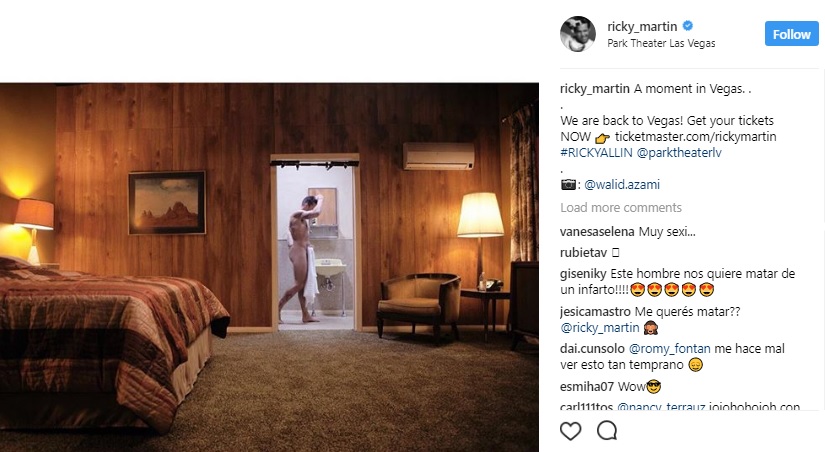The image size is (825, 452).
Task: Open the #RICKYALLIN hashtag
Action: tap(596, 153)
